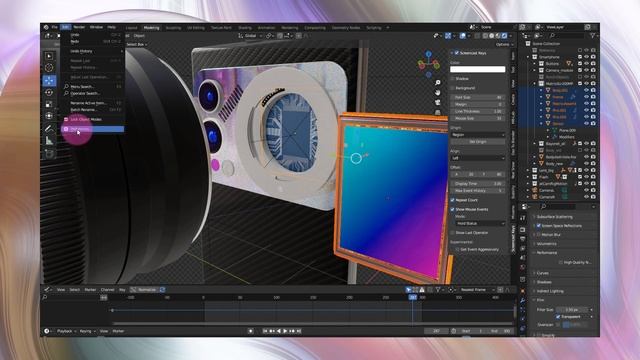640x360 pixels.
Task: Click the Normalize refresh icon in graph editor
Action: tap(162, 290)
